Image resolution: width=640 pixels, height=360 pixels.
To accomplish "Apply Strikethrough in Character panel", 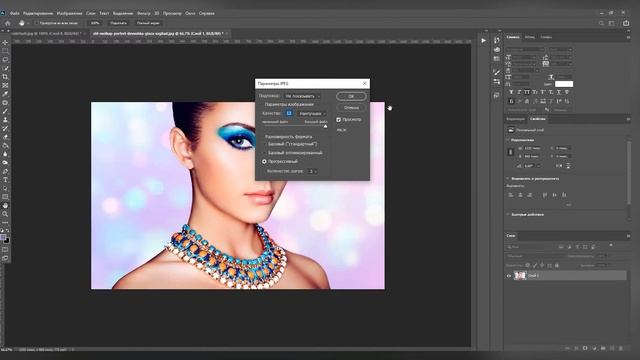I will click(567, 92).
